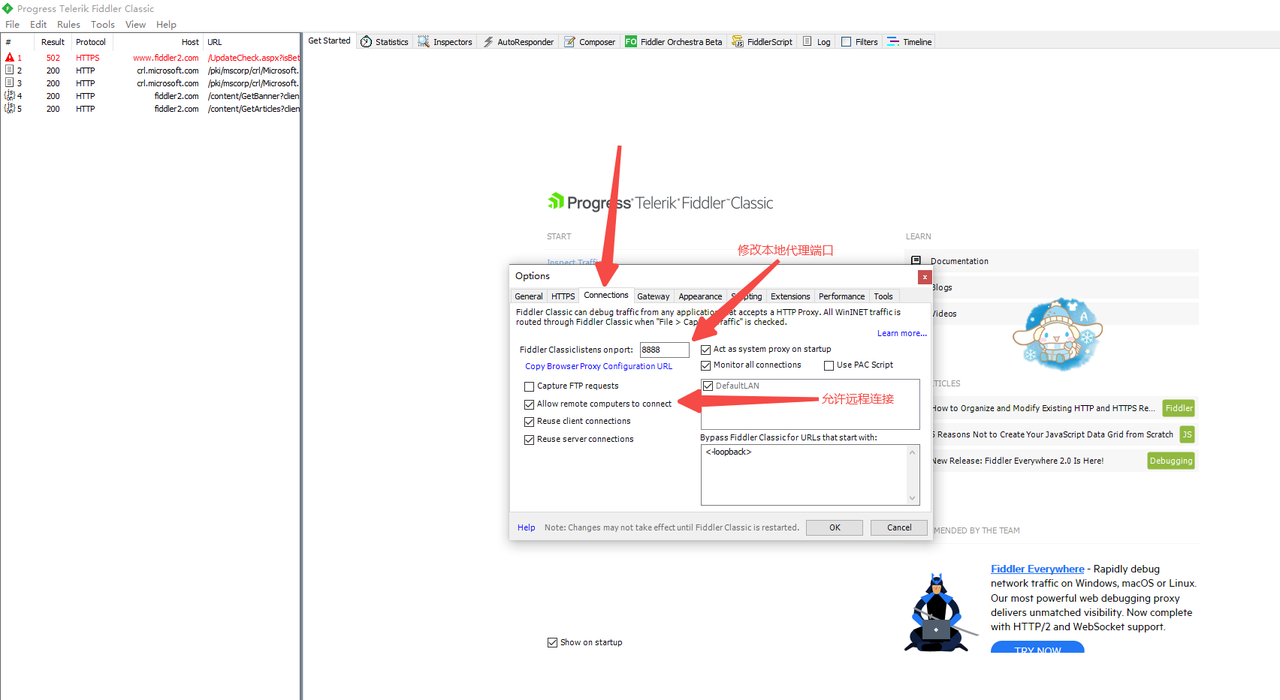Click the listens on port field

coord(665,349)
